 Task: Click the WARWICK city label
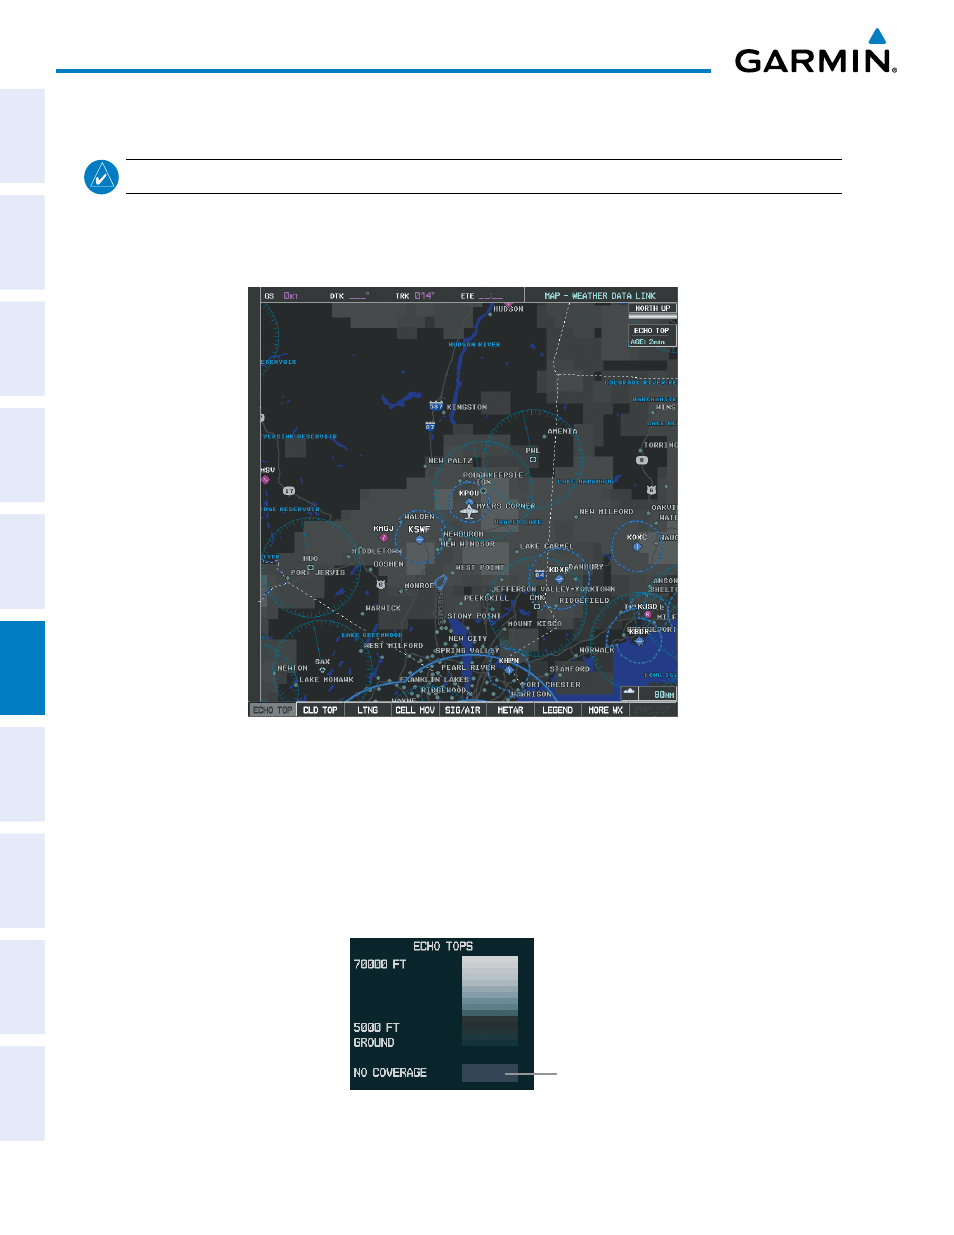tap(383, 607)
